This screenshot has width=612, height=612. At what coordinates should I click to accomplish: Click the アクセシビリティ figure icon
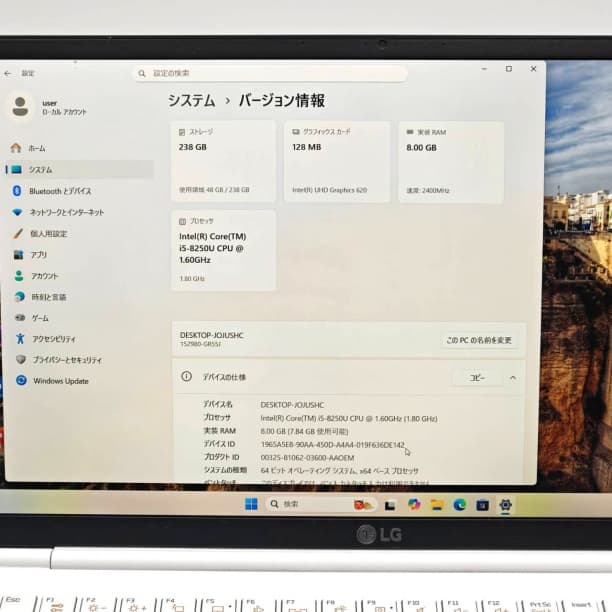click(20, 339)
